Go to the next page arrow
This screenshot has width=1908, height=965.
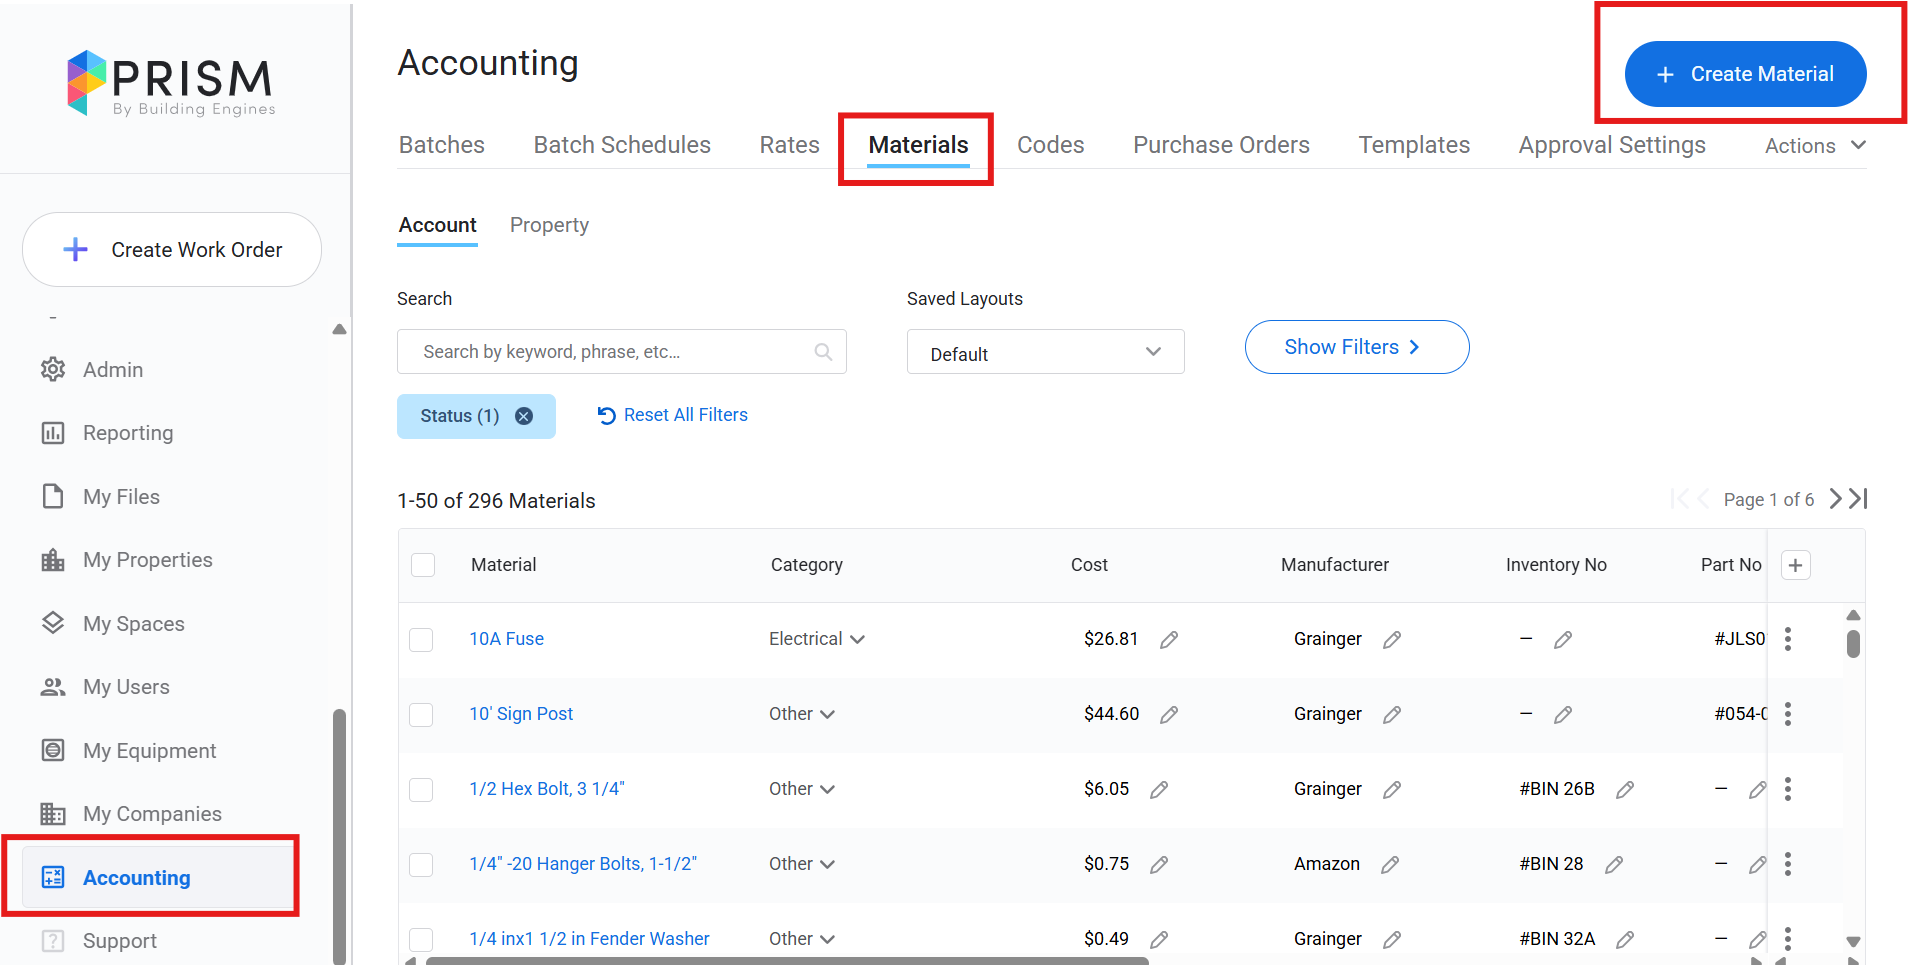(x=1836, y=499)
